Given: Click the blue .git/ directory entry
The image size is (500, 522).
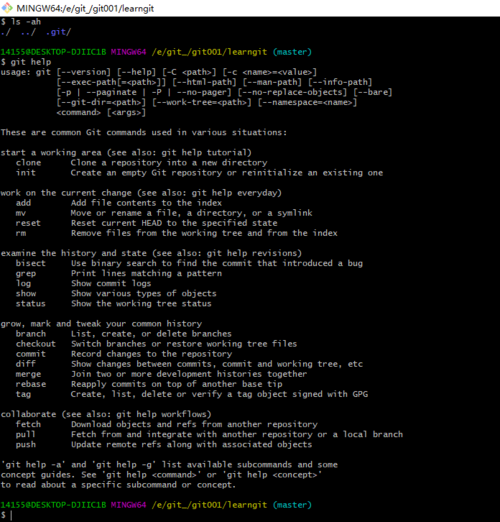Looking at the screenshot, I should tap(58, 32).
